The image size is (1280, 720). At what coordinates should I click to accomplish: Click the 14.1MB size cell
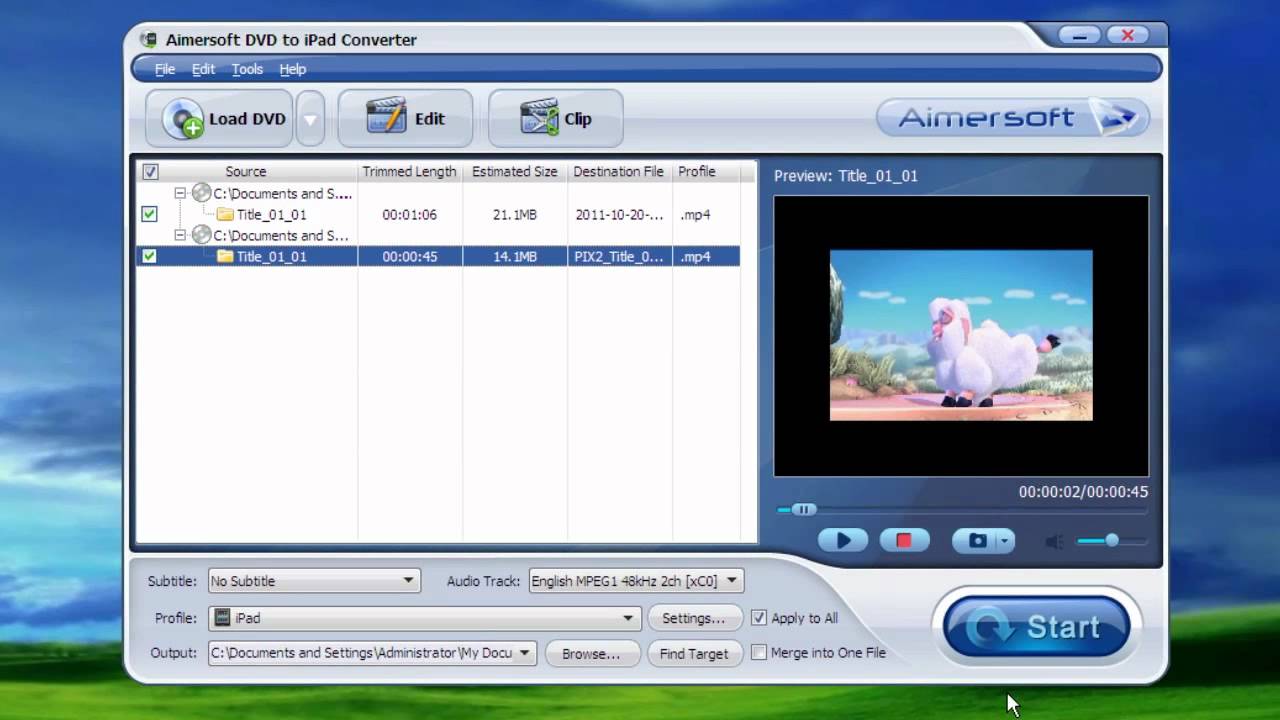click(x=514, y=256)
